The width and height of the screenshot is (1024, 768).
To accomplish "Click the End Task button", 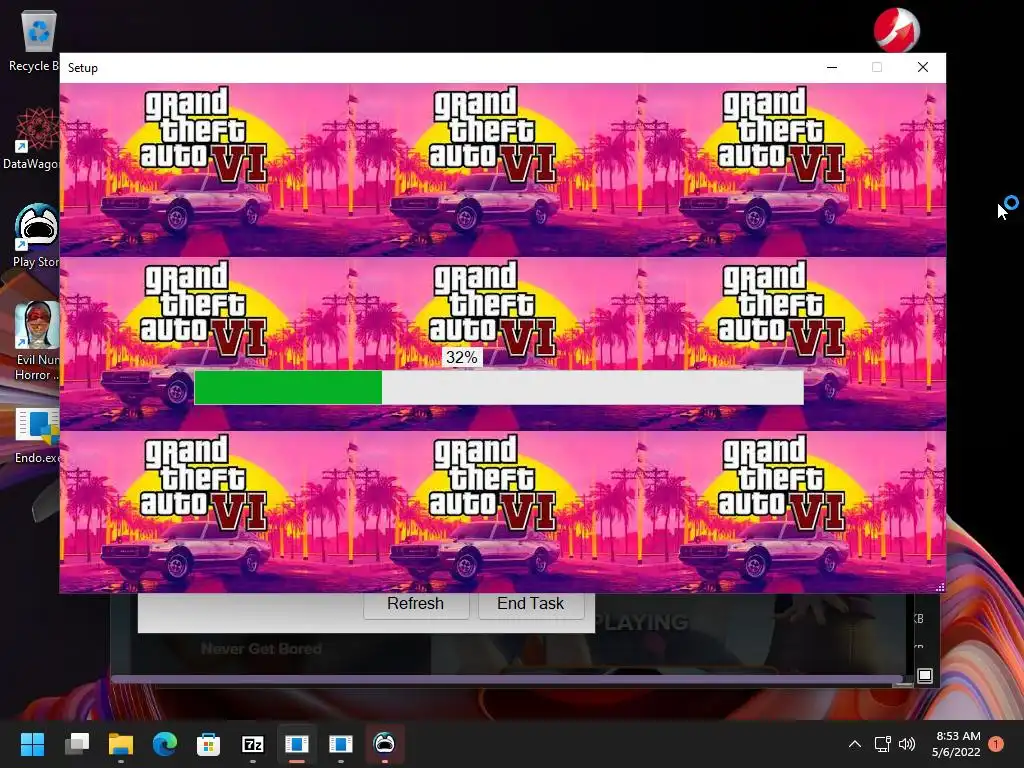I will (530, 605).
